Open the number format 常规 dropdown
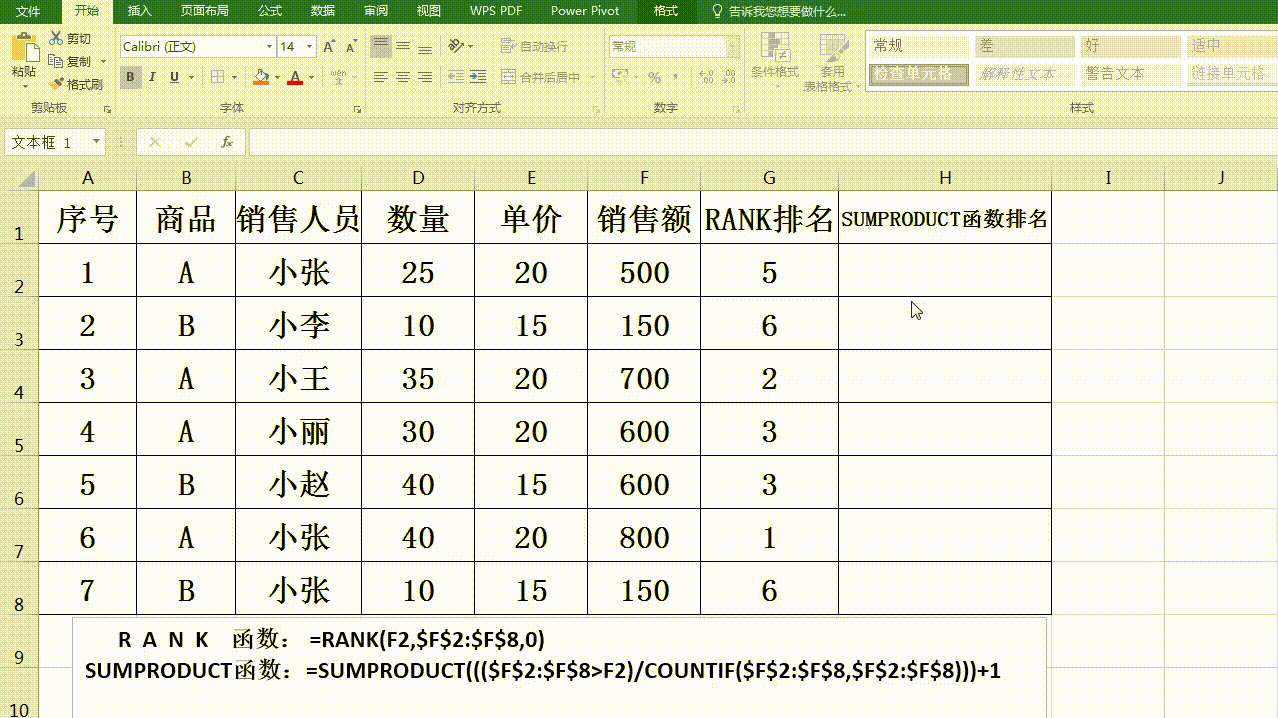Image resolution: width=1278 pixels, height=718 pixels. [x=733, y=47]
